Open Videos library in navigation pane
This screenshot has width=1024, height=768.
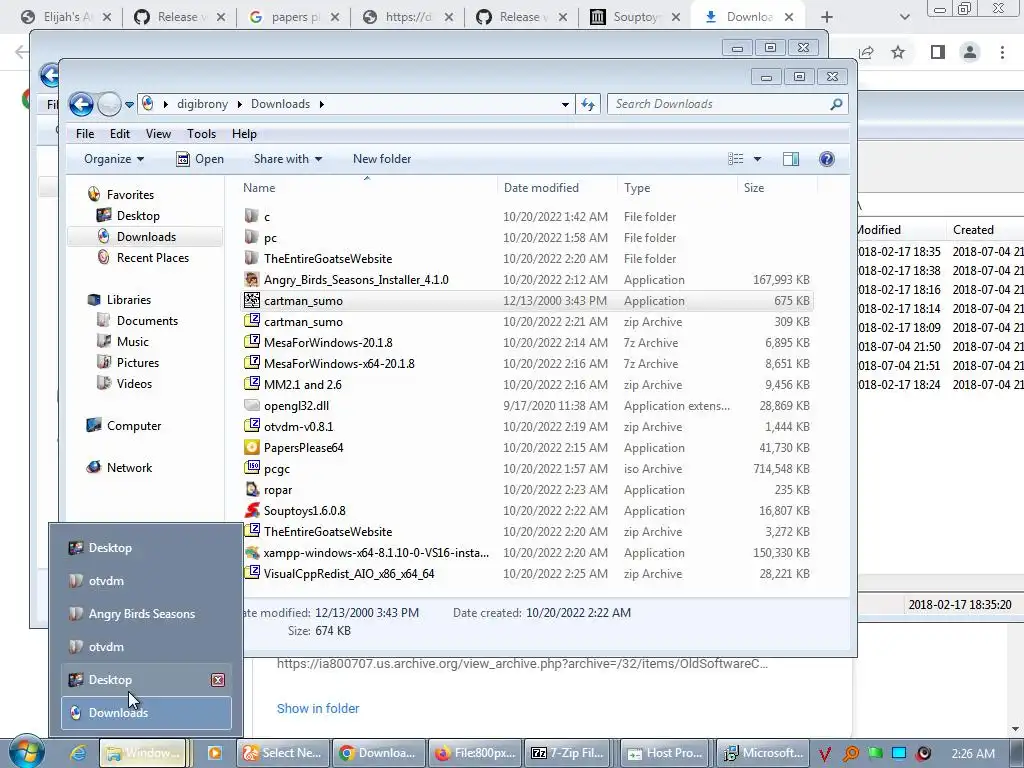(134, 383)
